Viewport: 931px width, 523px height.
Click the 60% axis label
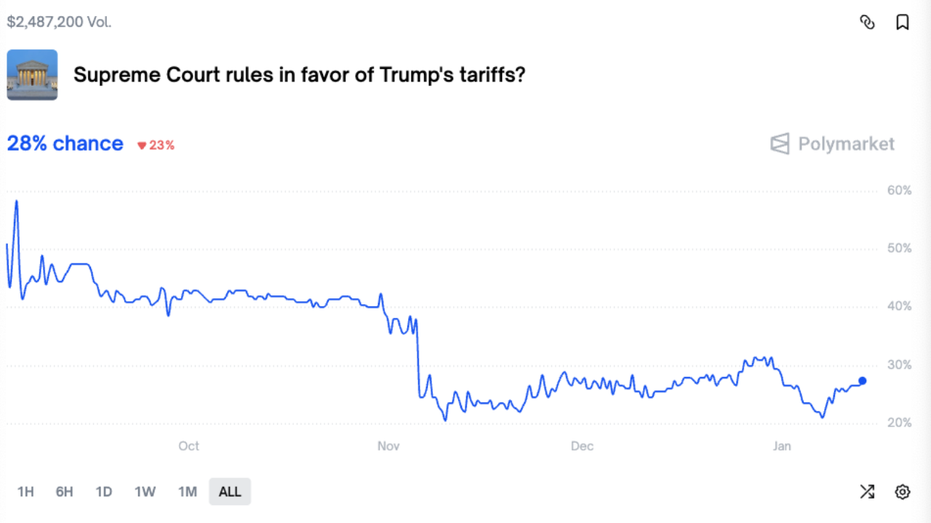click(899, 190)
